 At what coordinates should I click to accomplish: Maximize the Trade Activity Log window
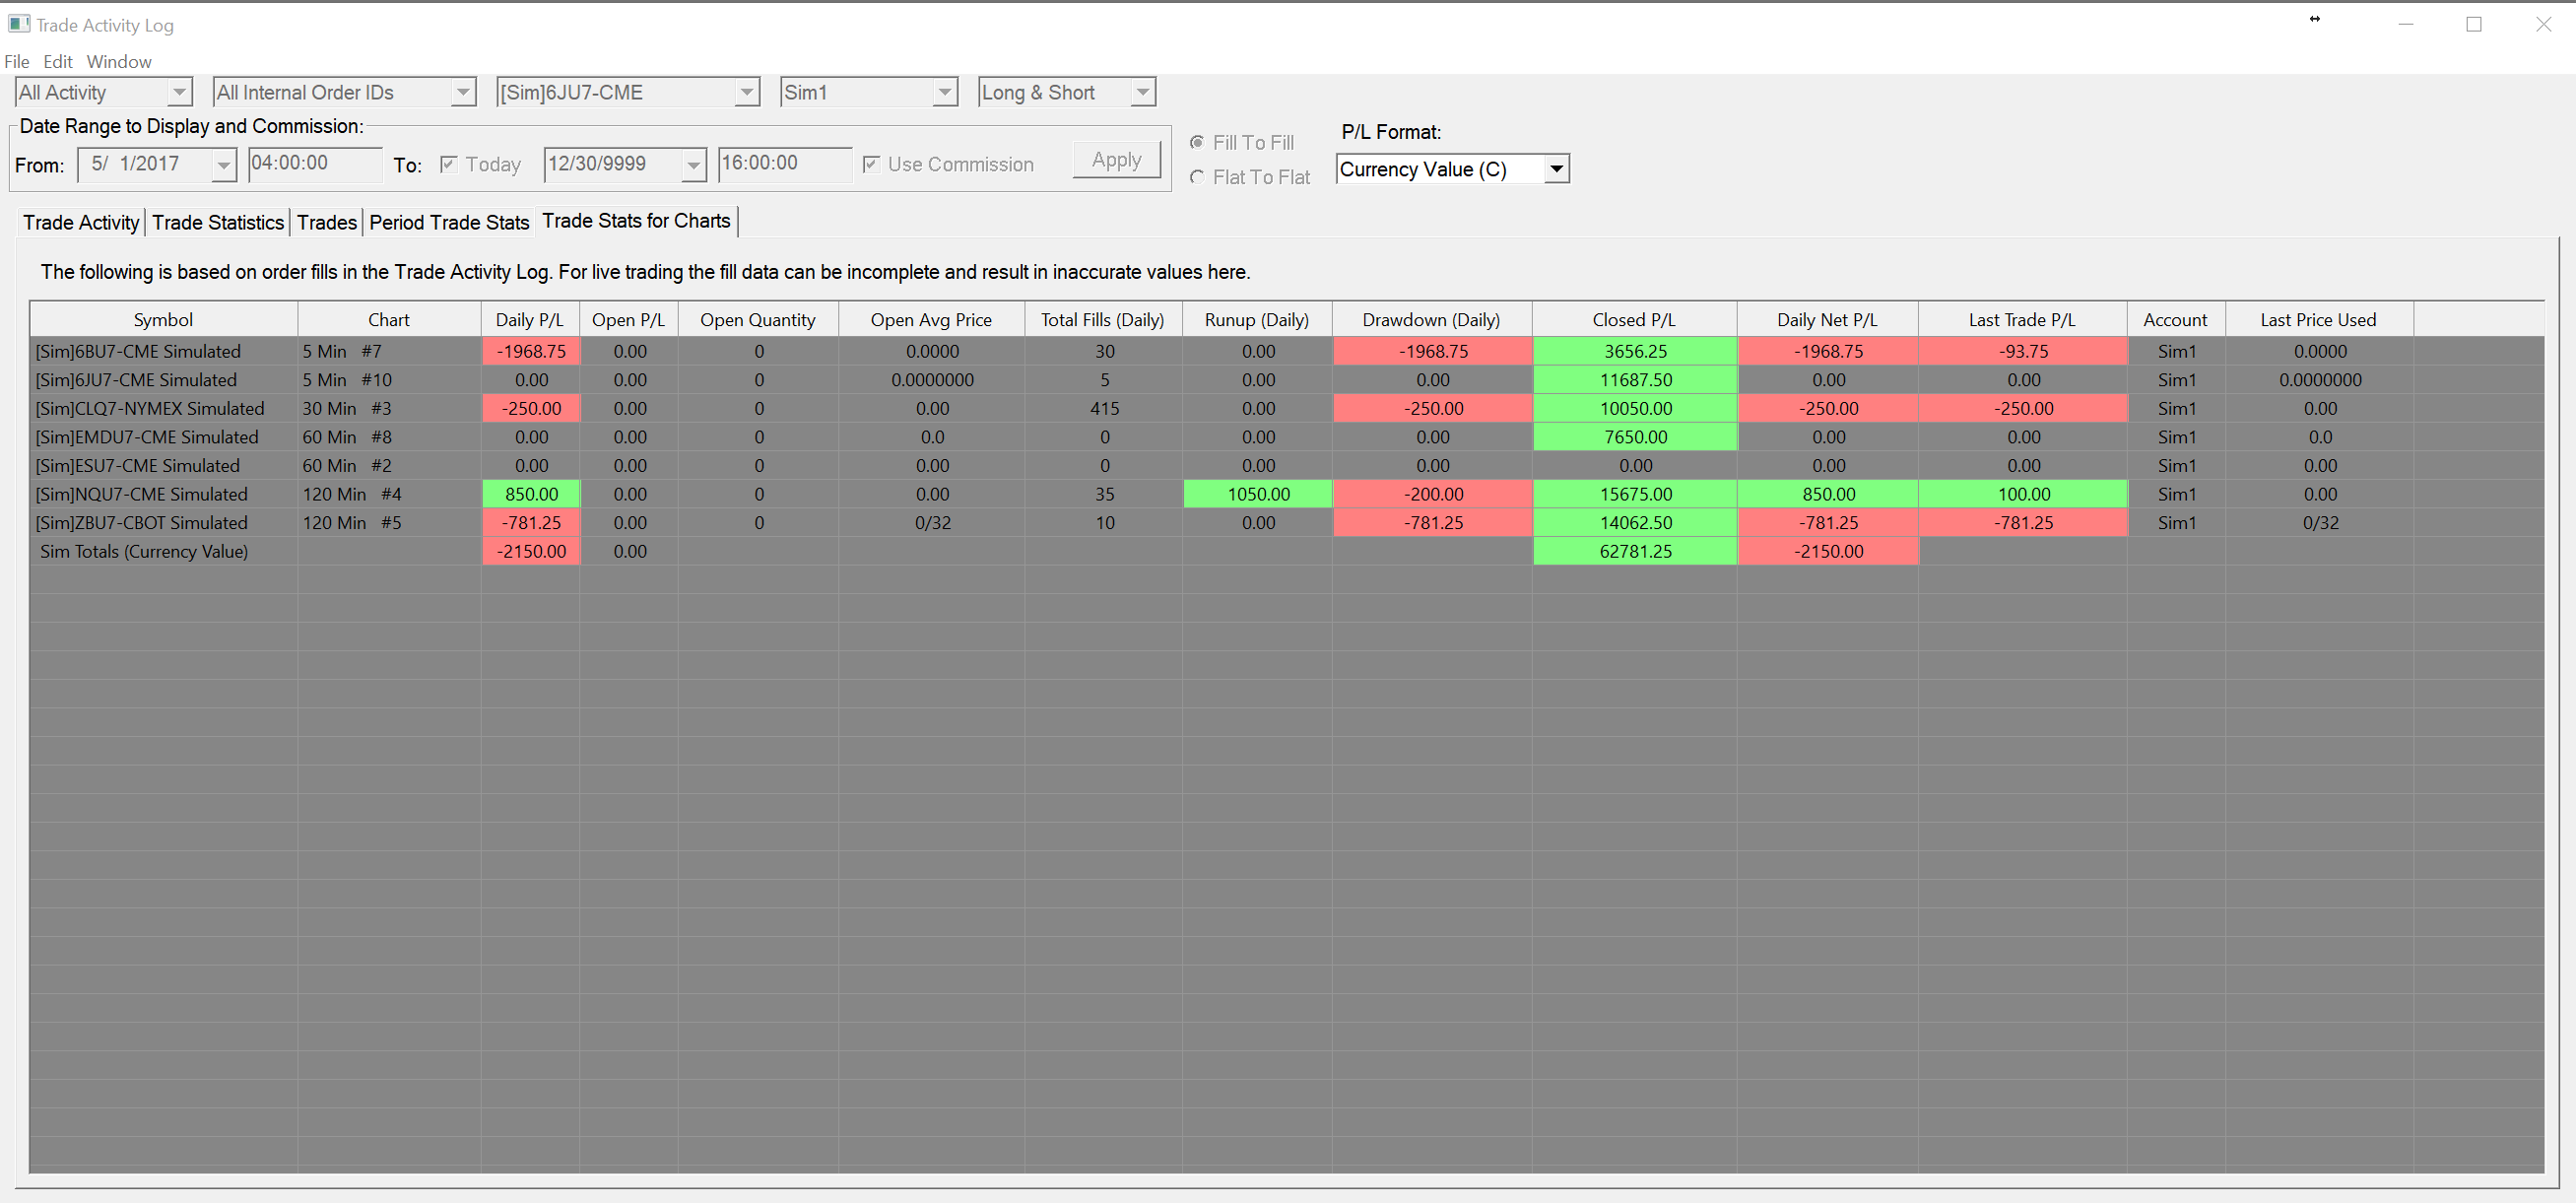pyautogui.click(x=2474, y=24)
